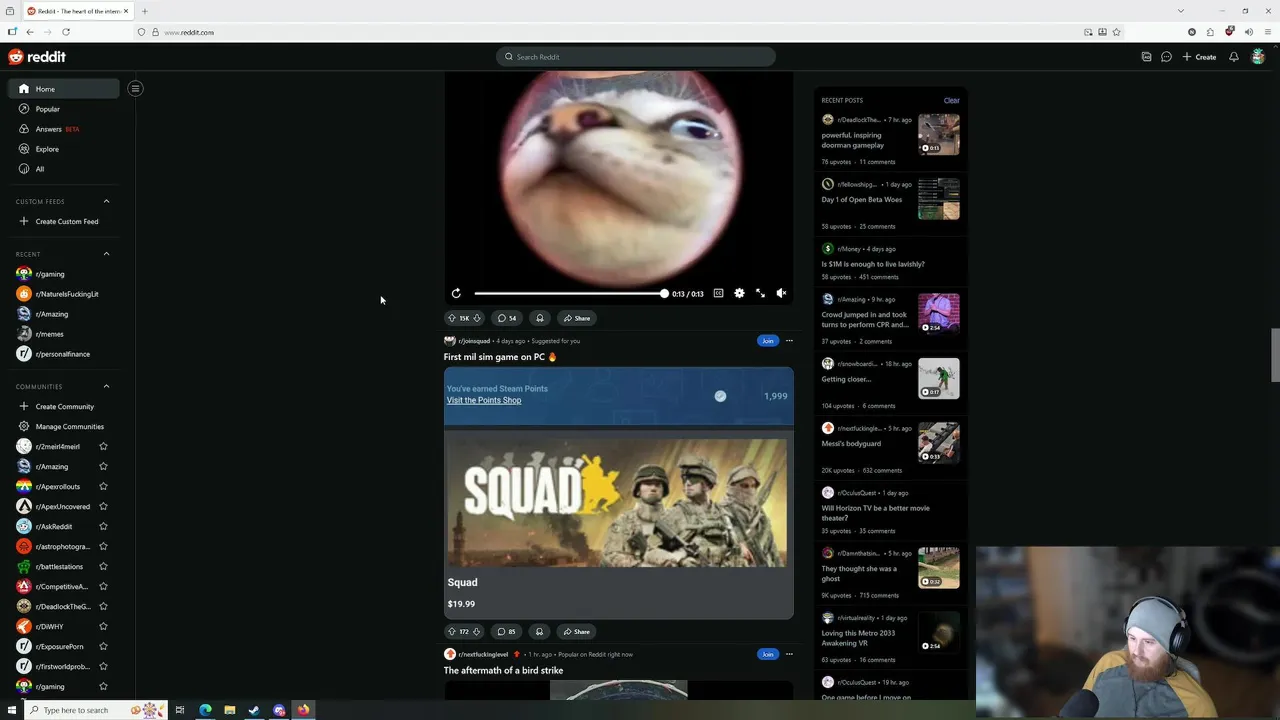The image size is (1280, 720).
Task: Go to Home in the sidebar
Action: pyautogui.click(x=64, y=89)
